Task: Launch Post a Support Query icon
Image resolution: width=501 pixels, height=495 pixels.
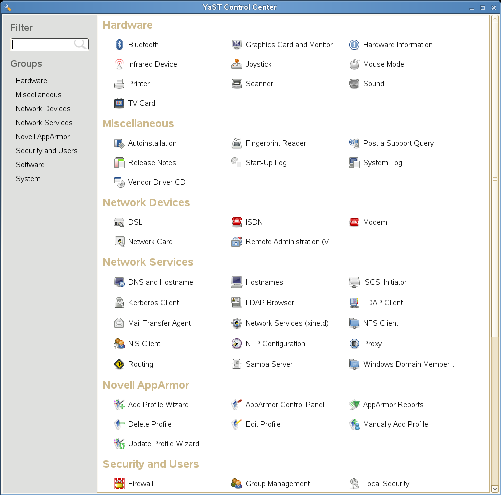Action: (354, 143)
